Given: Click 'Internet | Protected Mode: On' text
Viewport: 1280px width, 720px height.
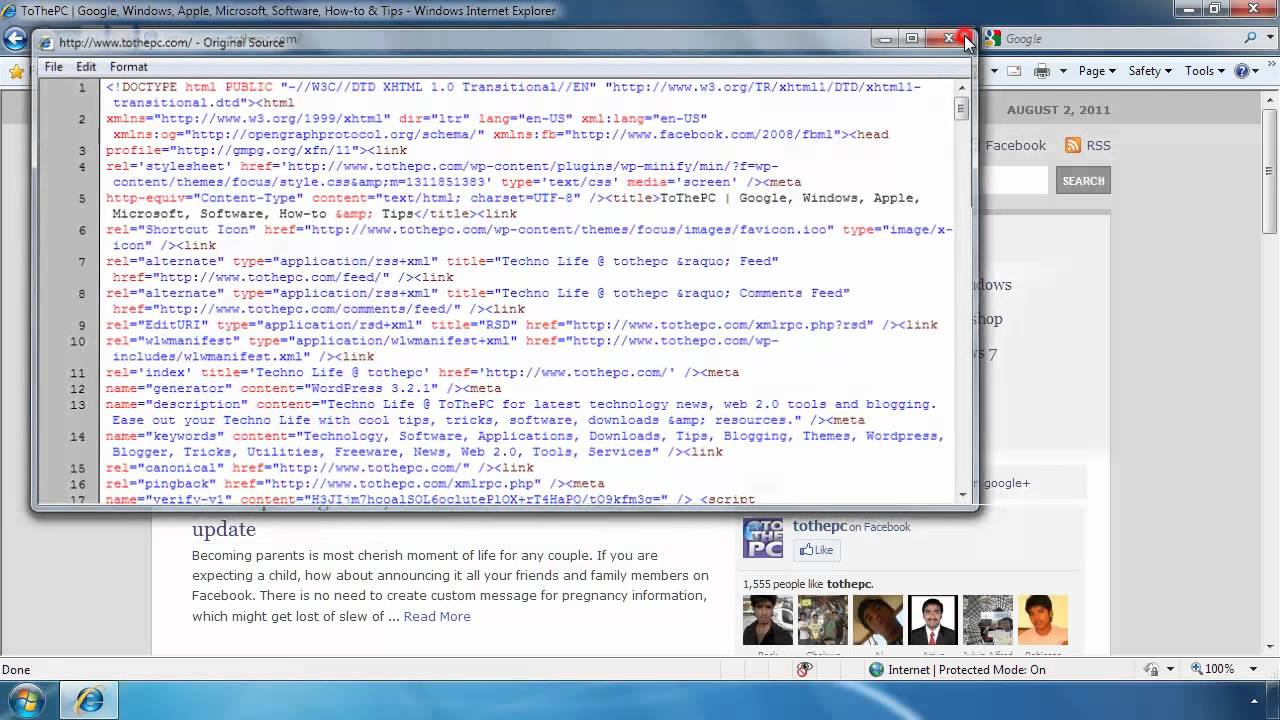Looking at the screenshot, I should (967, 670).
